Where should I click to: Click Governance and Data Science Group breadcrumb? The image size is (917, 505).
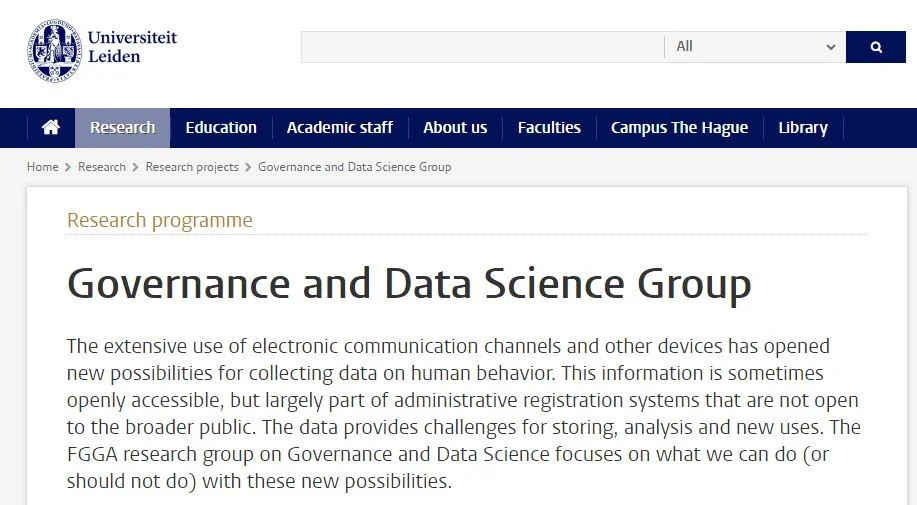click(354, 167)
